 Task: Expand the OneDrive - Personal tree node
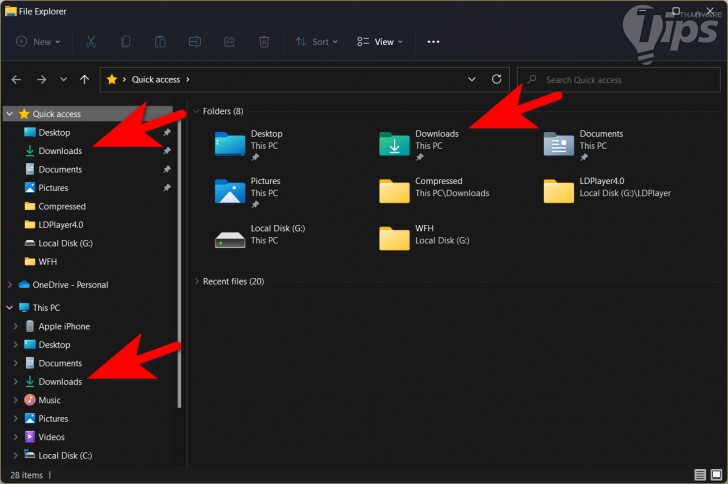click(9, 285)
